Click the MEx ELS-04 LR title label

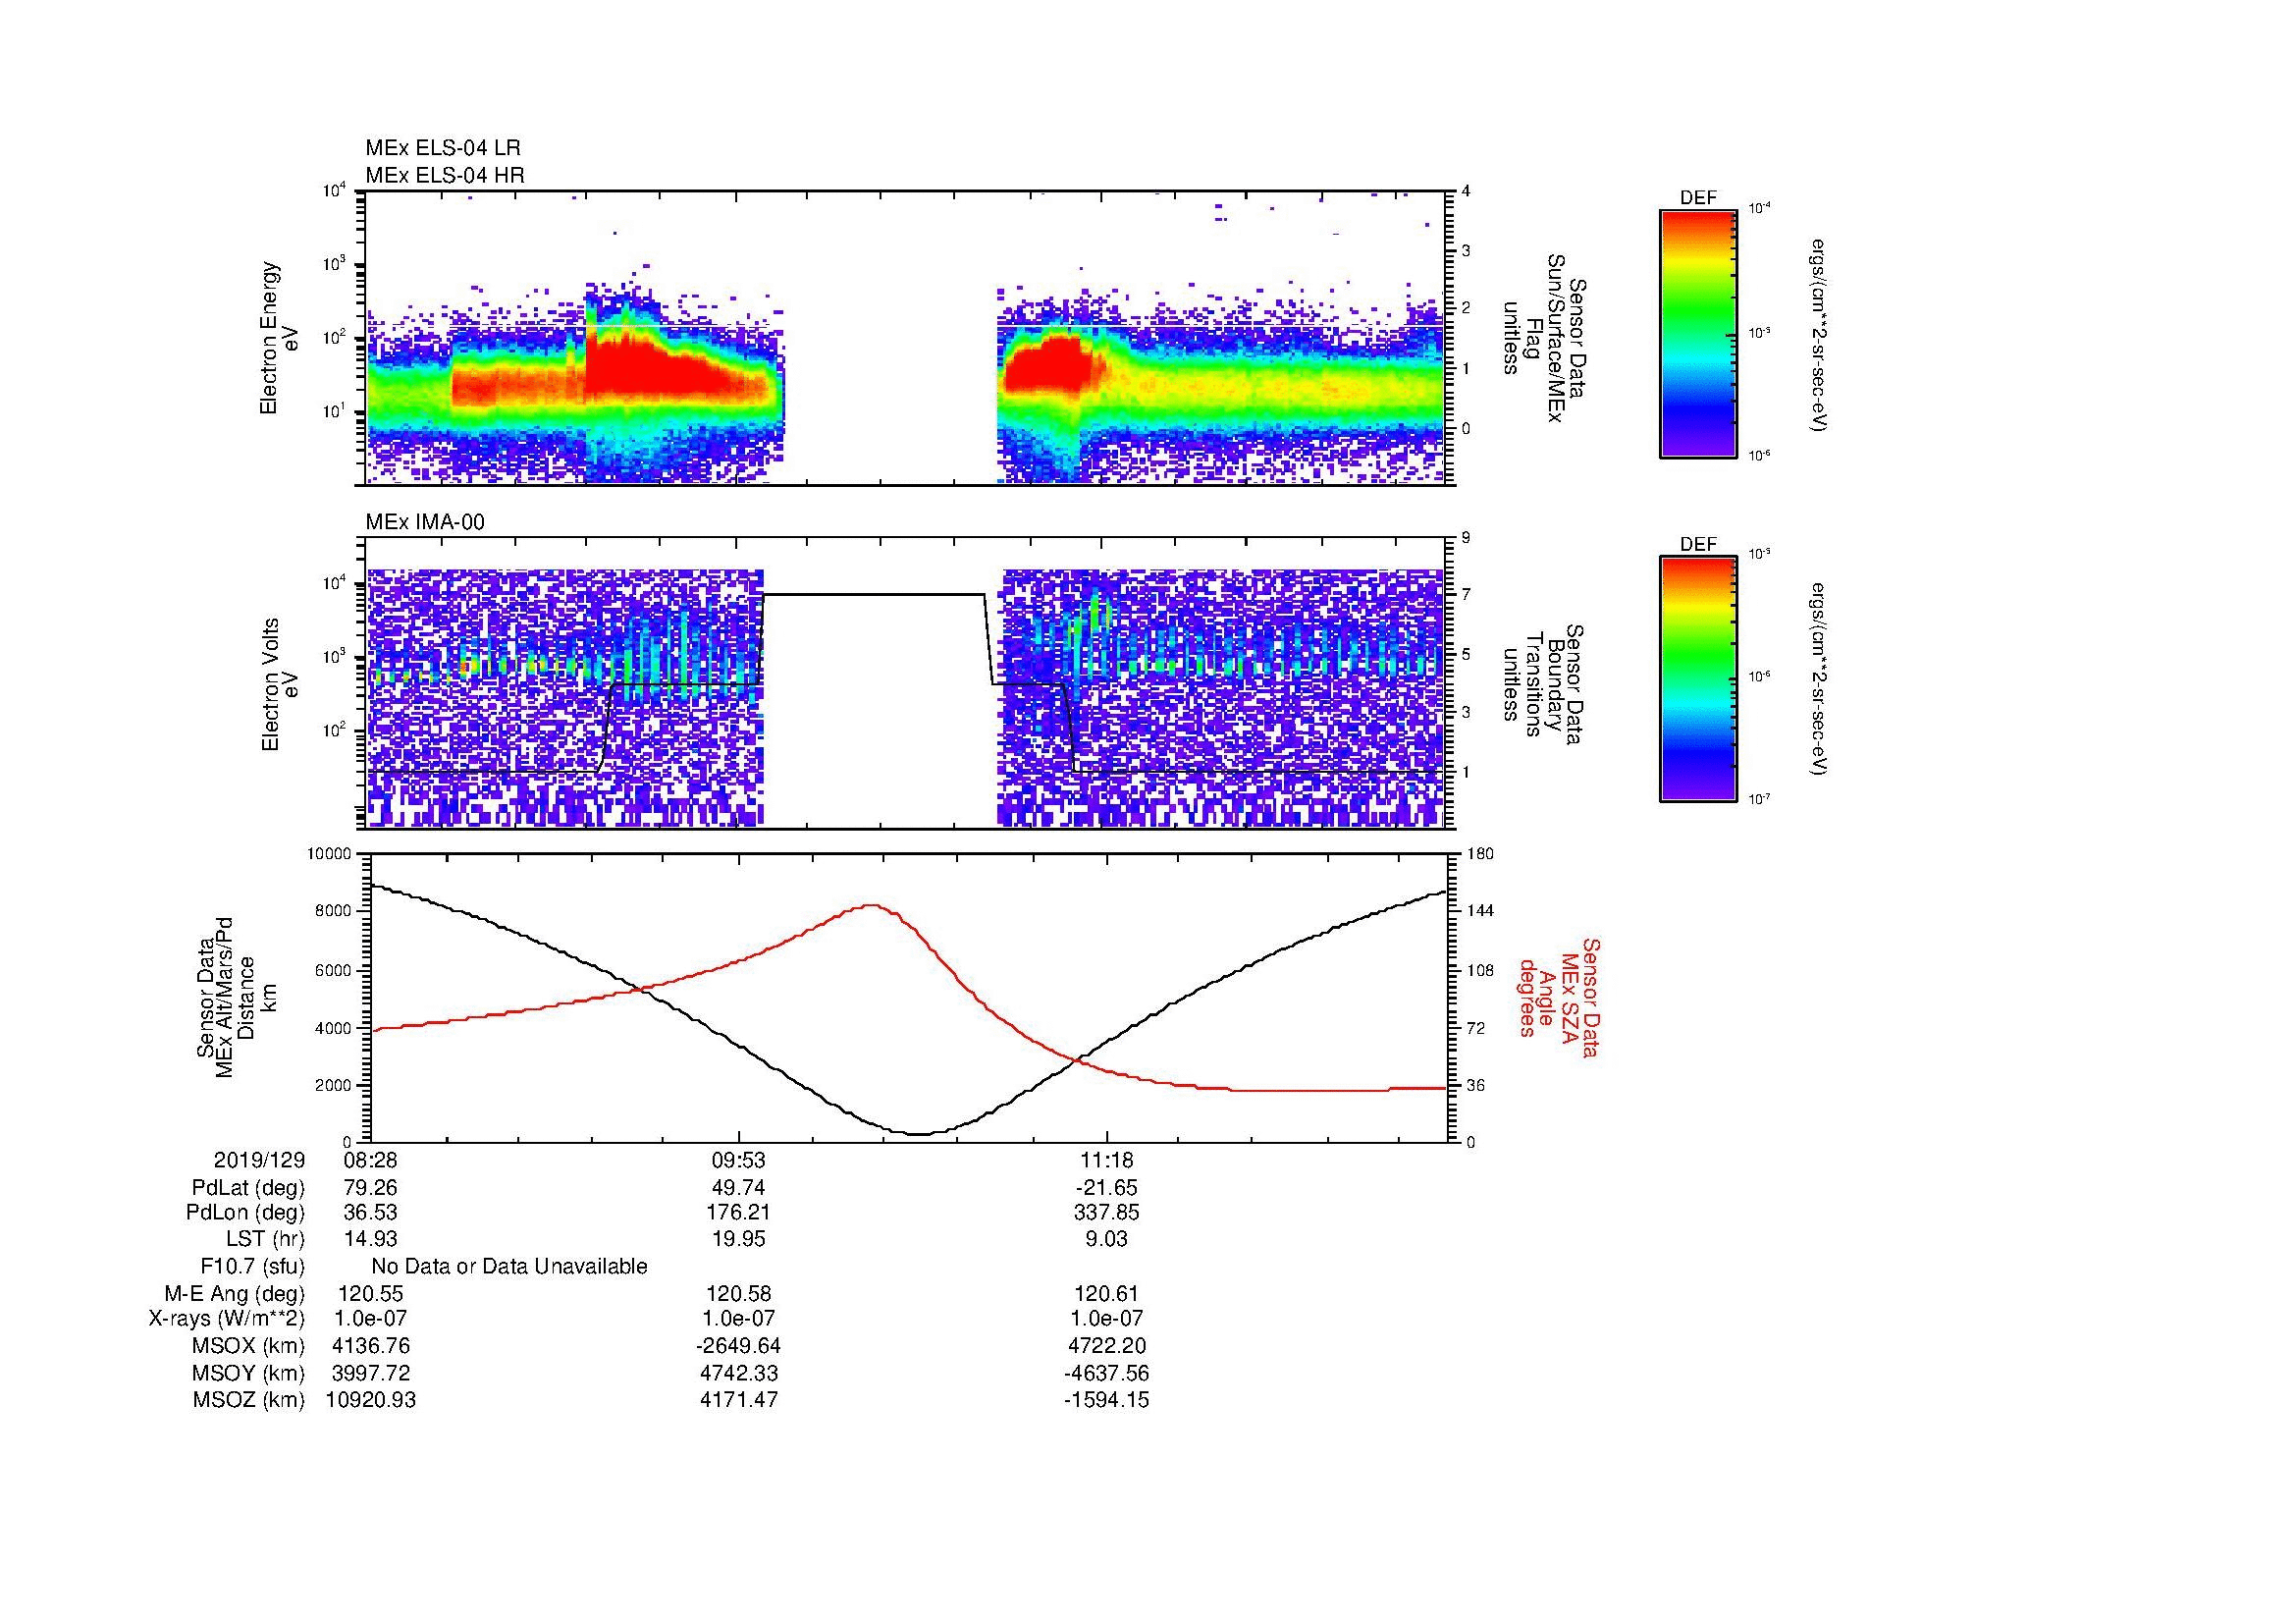point(443,148)
